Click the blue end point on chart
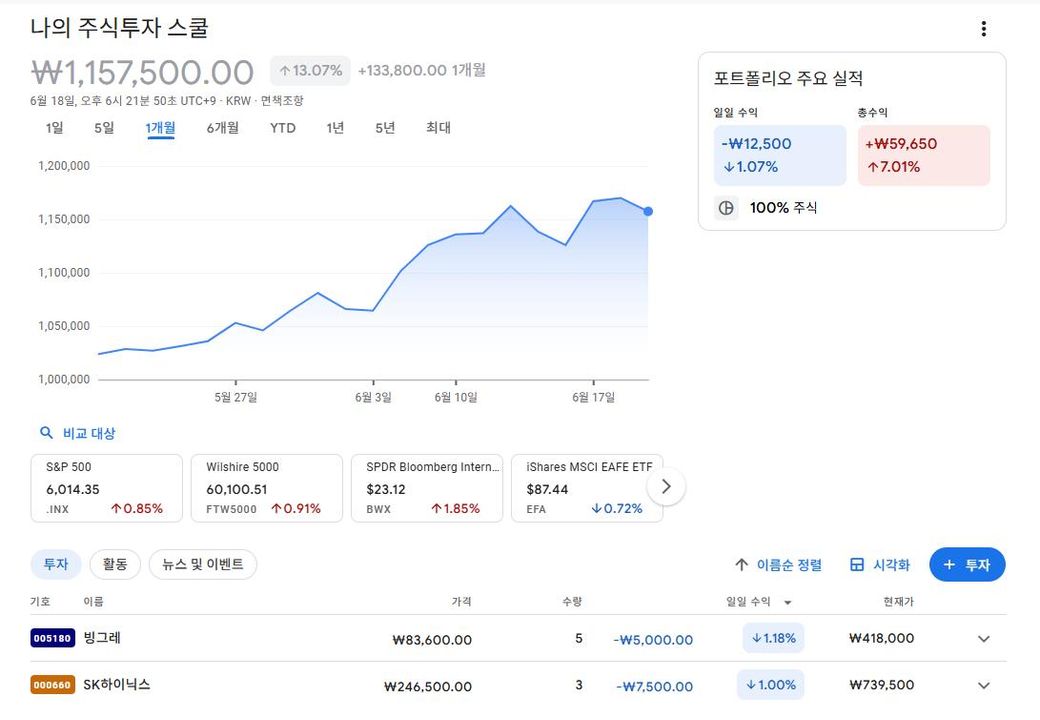The width and height of the screenshot is (1040, 720). point(649,211)
